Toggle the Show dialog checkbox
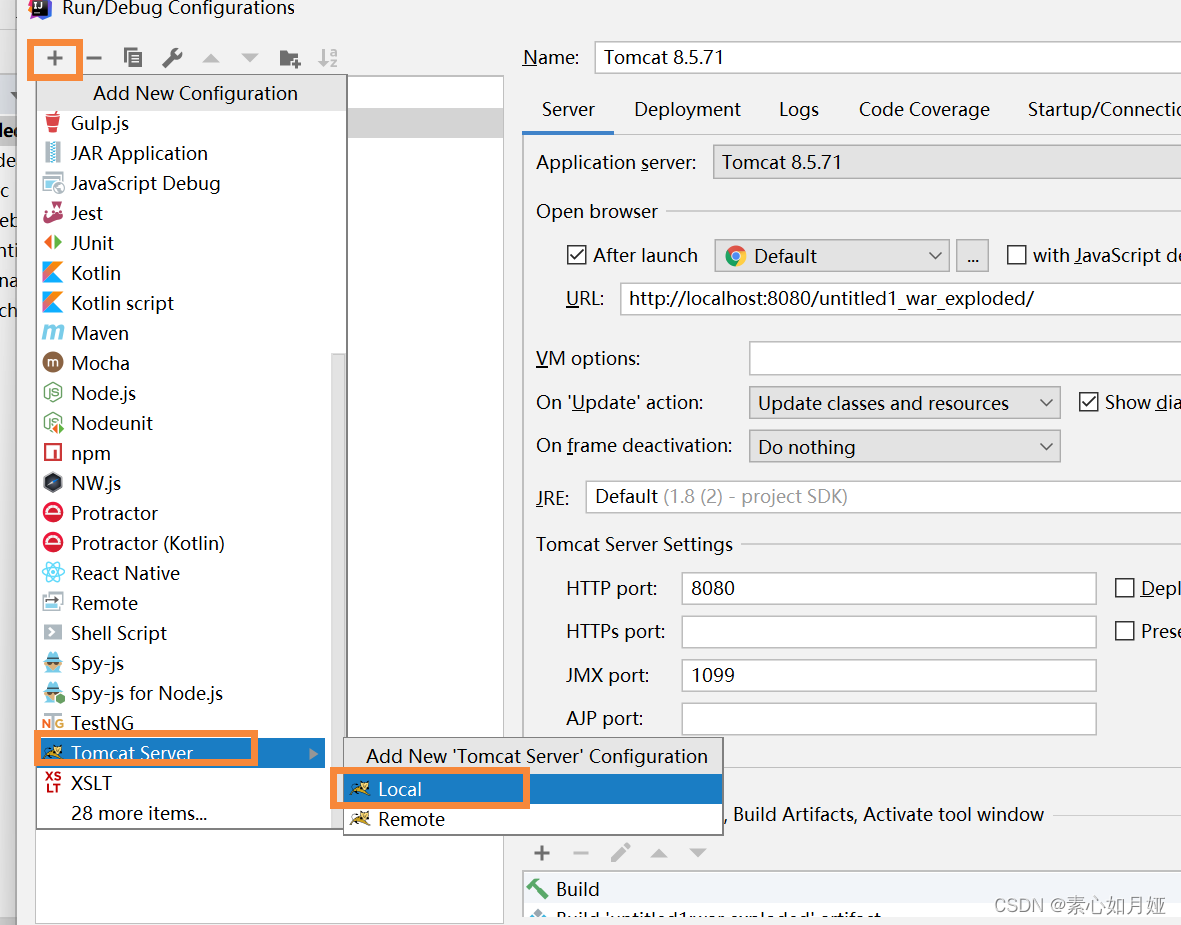 pyautogui.click(x=1088, y=402)
